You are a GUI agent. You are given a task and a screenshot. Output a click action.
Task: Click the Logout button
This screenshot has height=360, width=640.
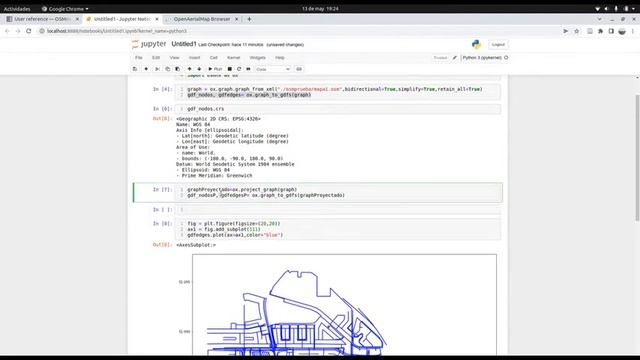(498, 44)
